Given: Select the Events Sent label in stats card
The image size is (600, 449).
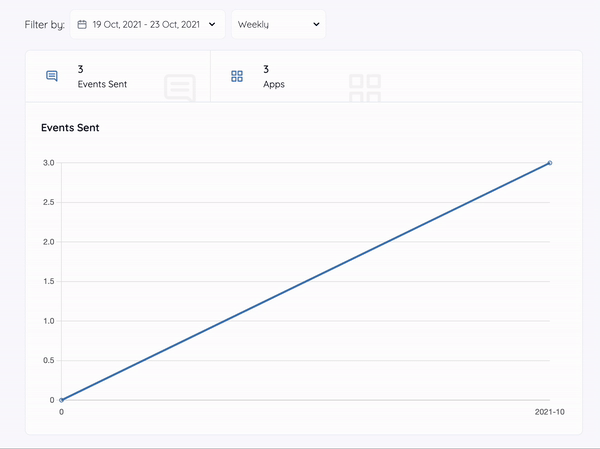Looking at the screenshot, I should pos(102,84).
